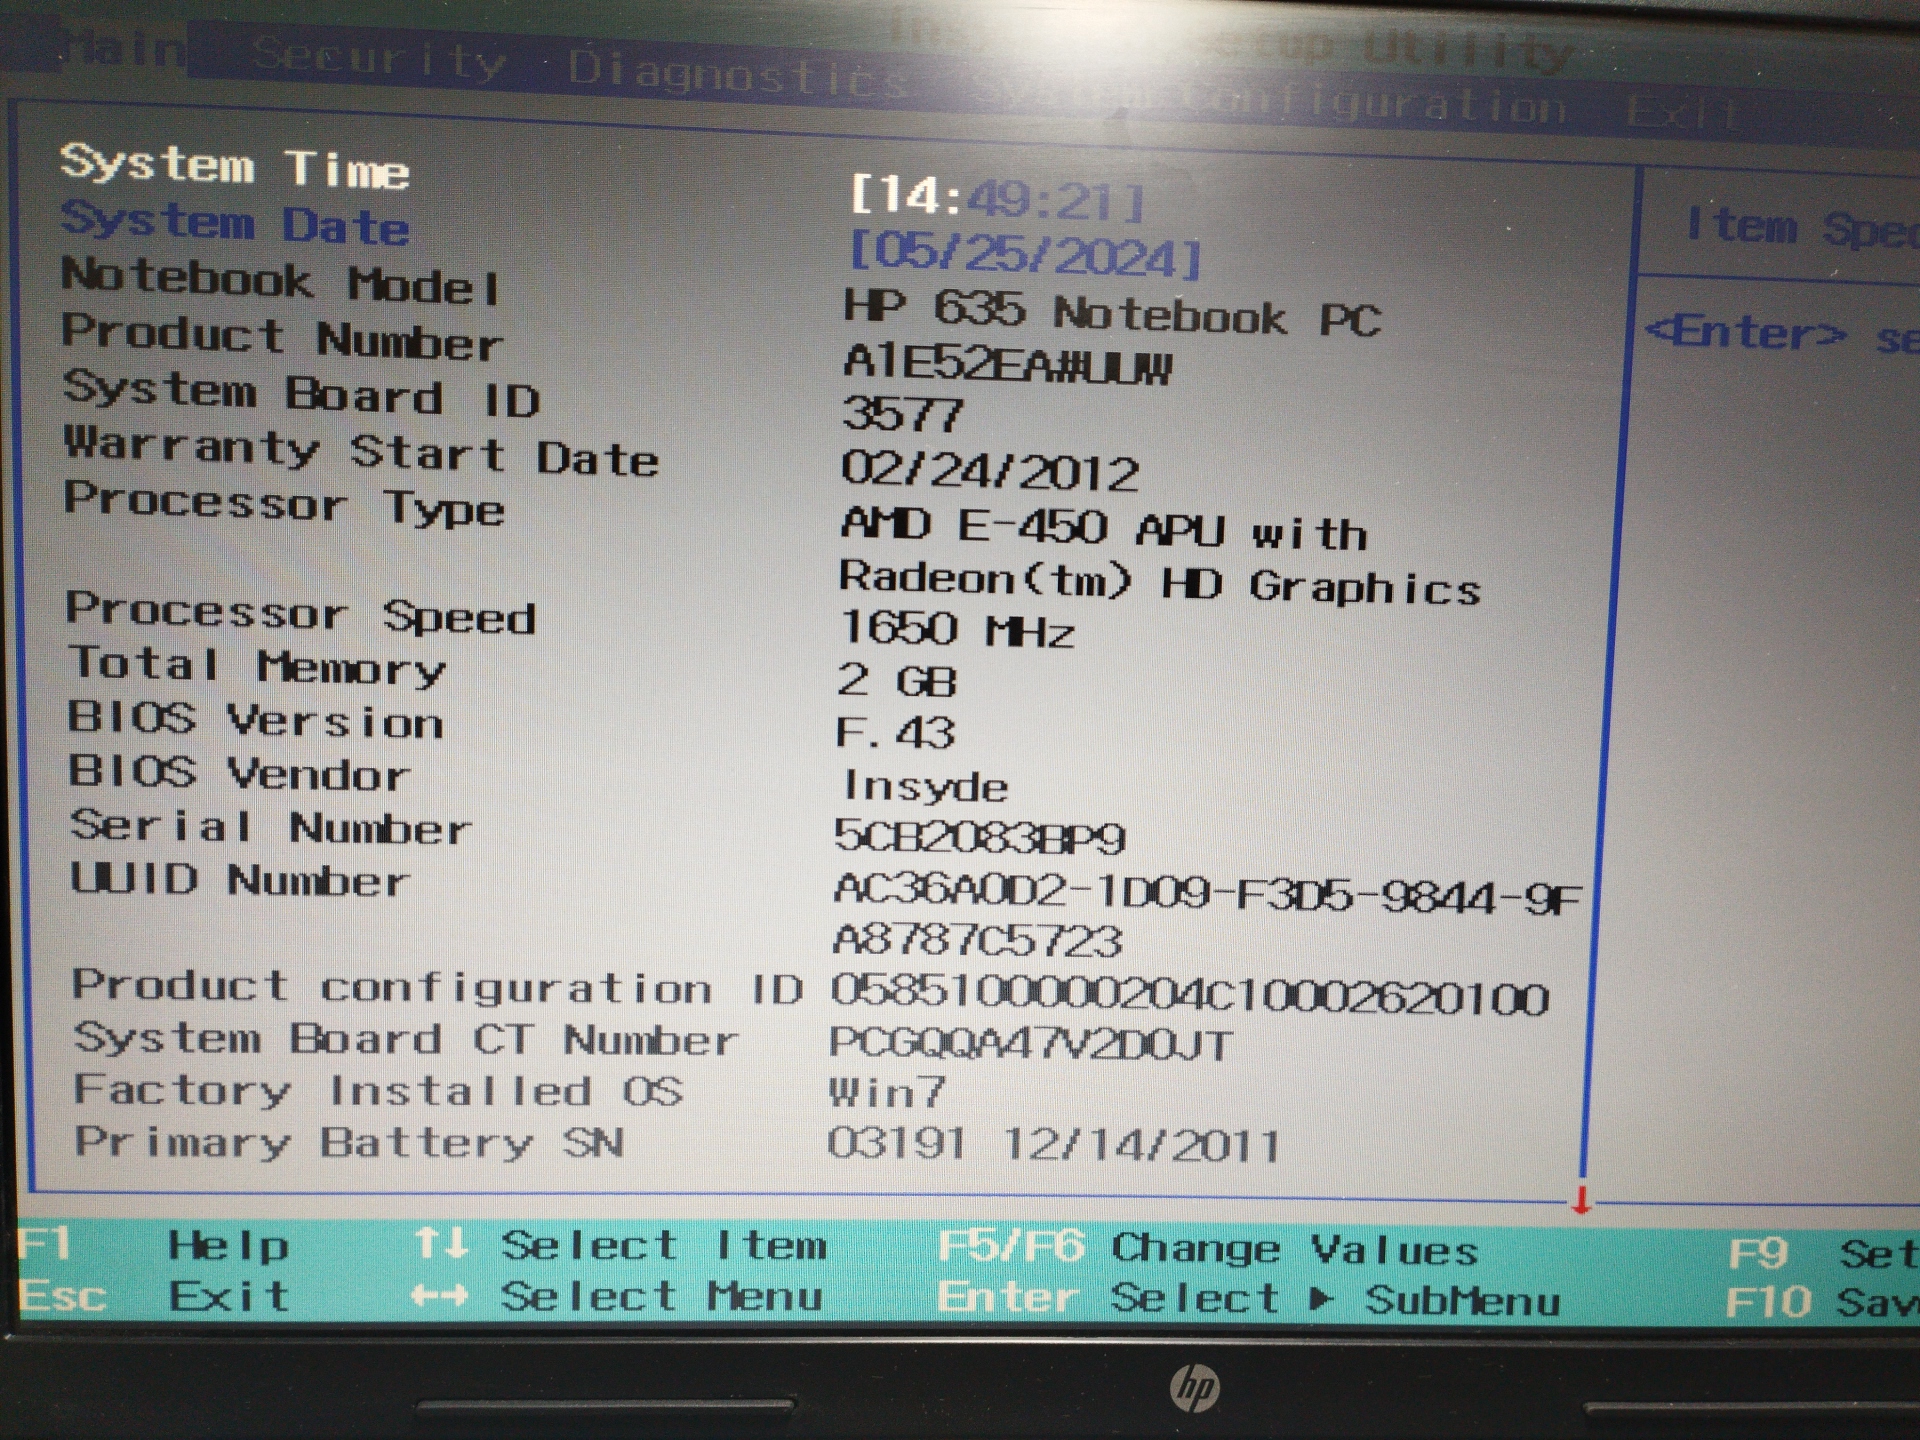Click the Radeon(tm) HD Graphics line
This screenshot has width=1920, height=1440.
point(1159,584)
